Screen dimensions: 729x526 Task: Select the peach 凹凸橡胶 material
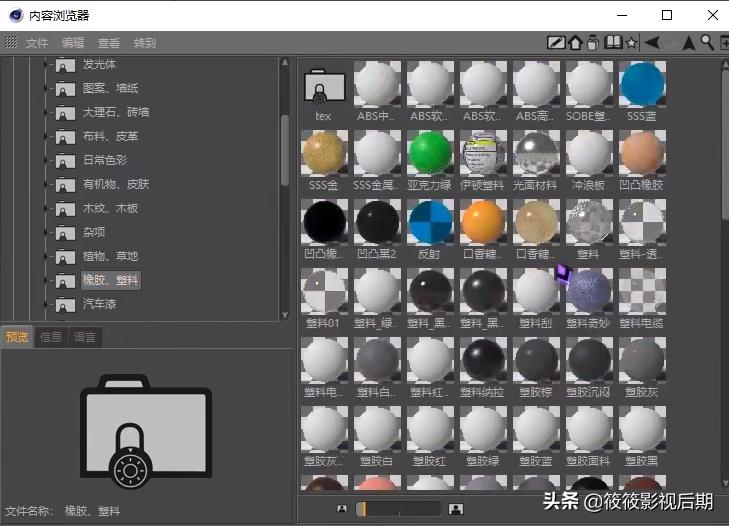tap(642, 153)
